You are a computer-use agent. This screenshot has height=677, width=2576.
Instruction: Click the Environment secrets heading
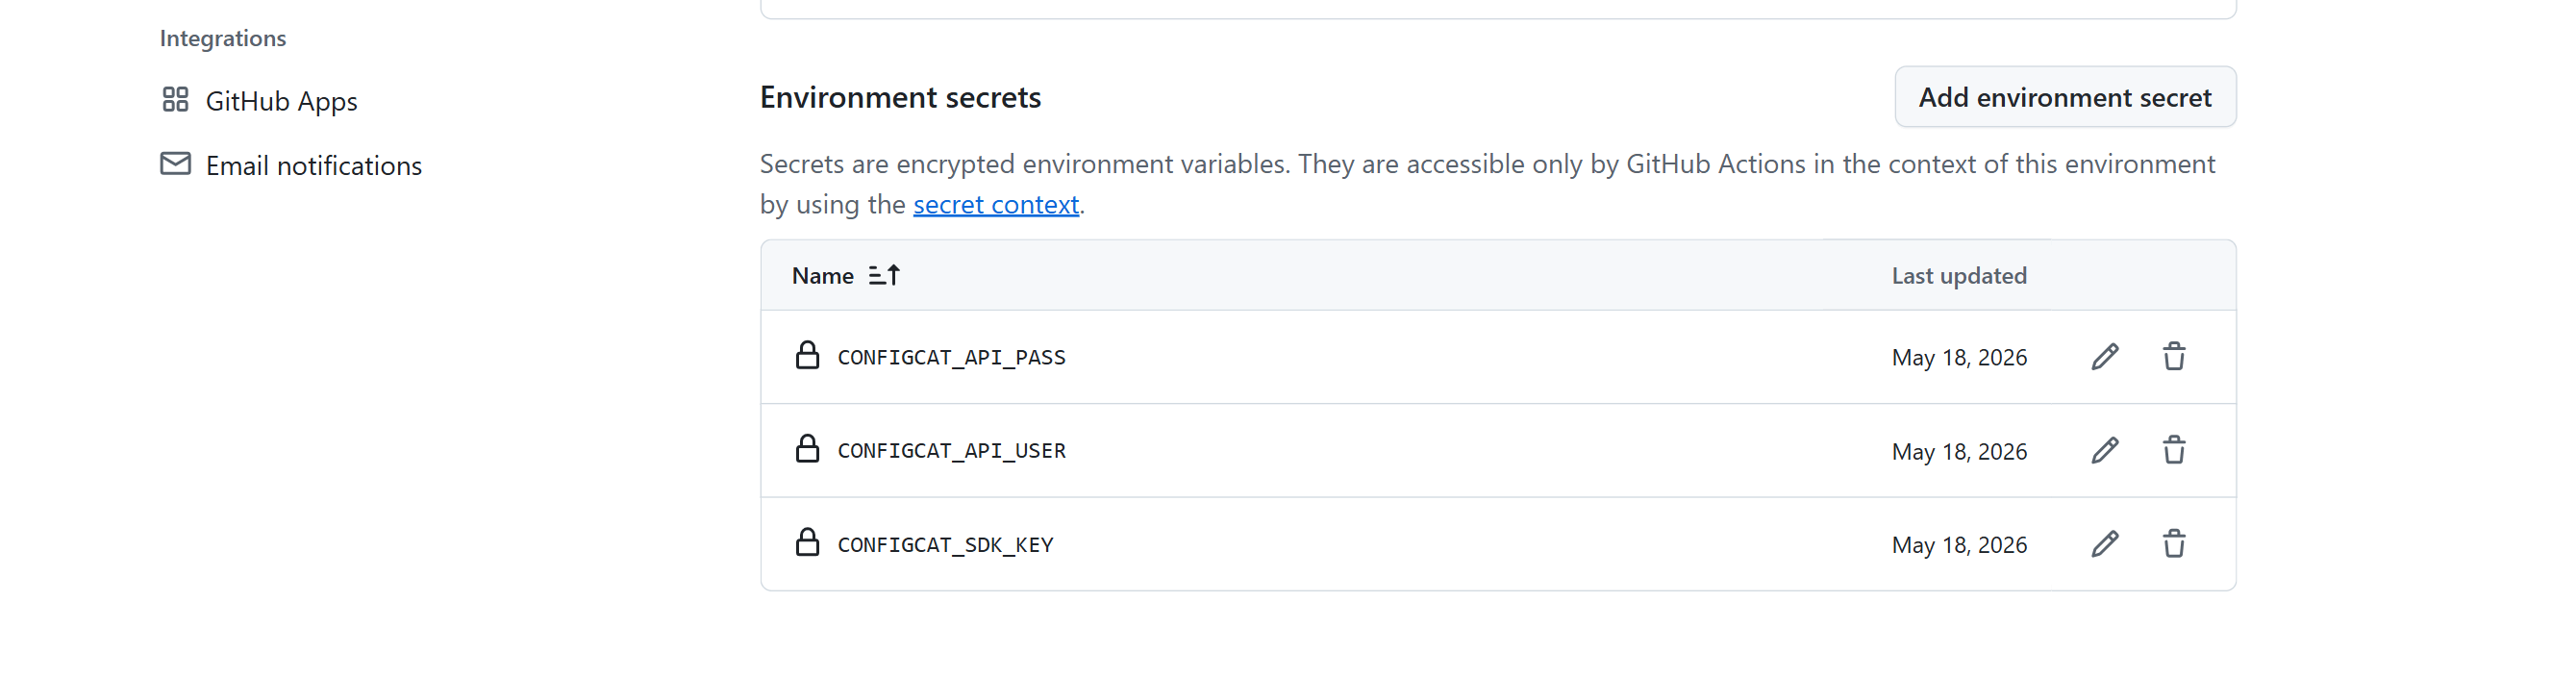click(900, 97)
